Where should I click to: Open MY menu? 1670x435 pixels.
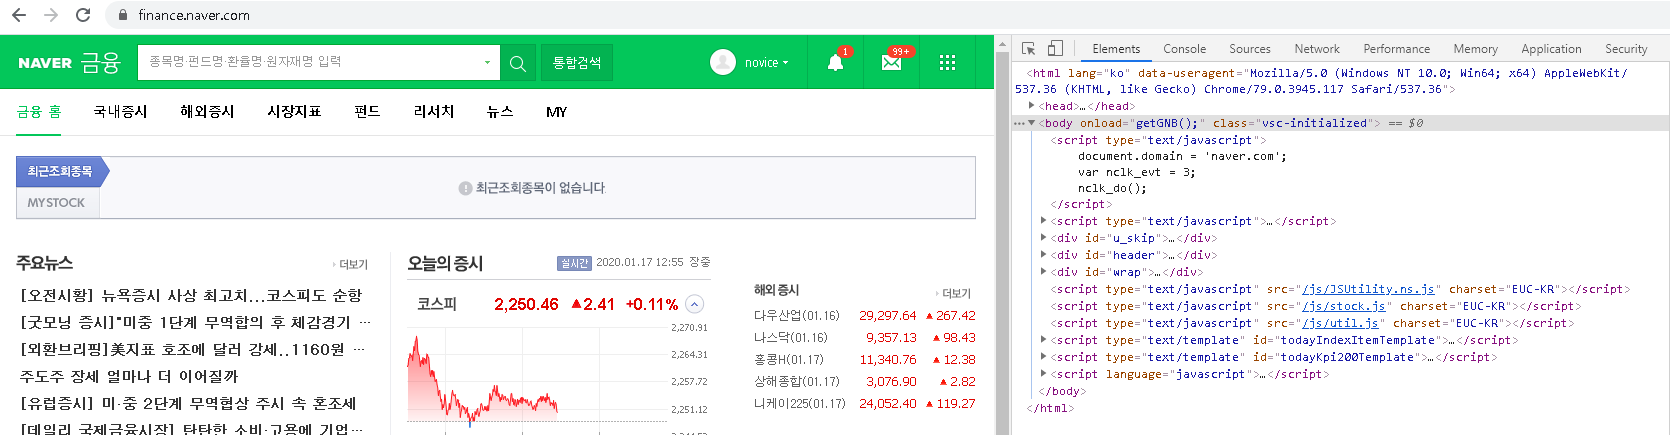(557, 112)
